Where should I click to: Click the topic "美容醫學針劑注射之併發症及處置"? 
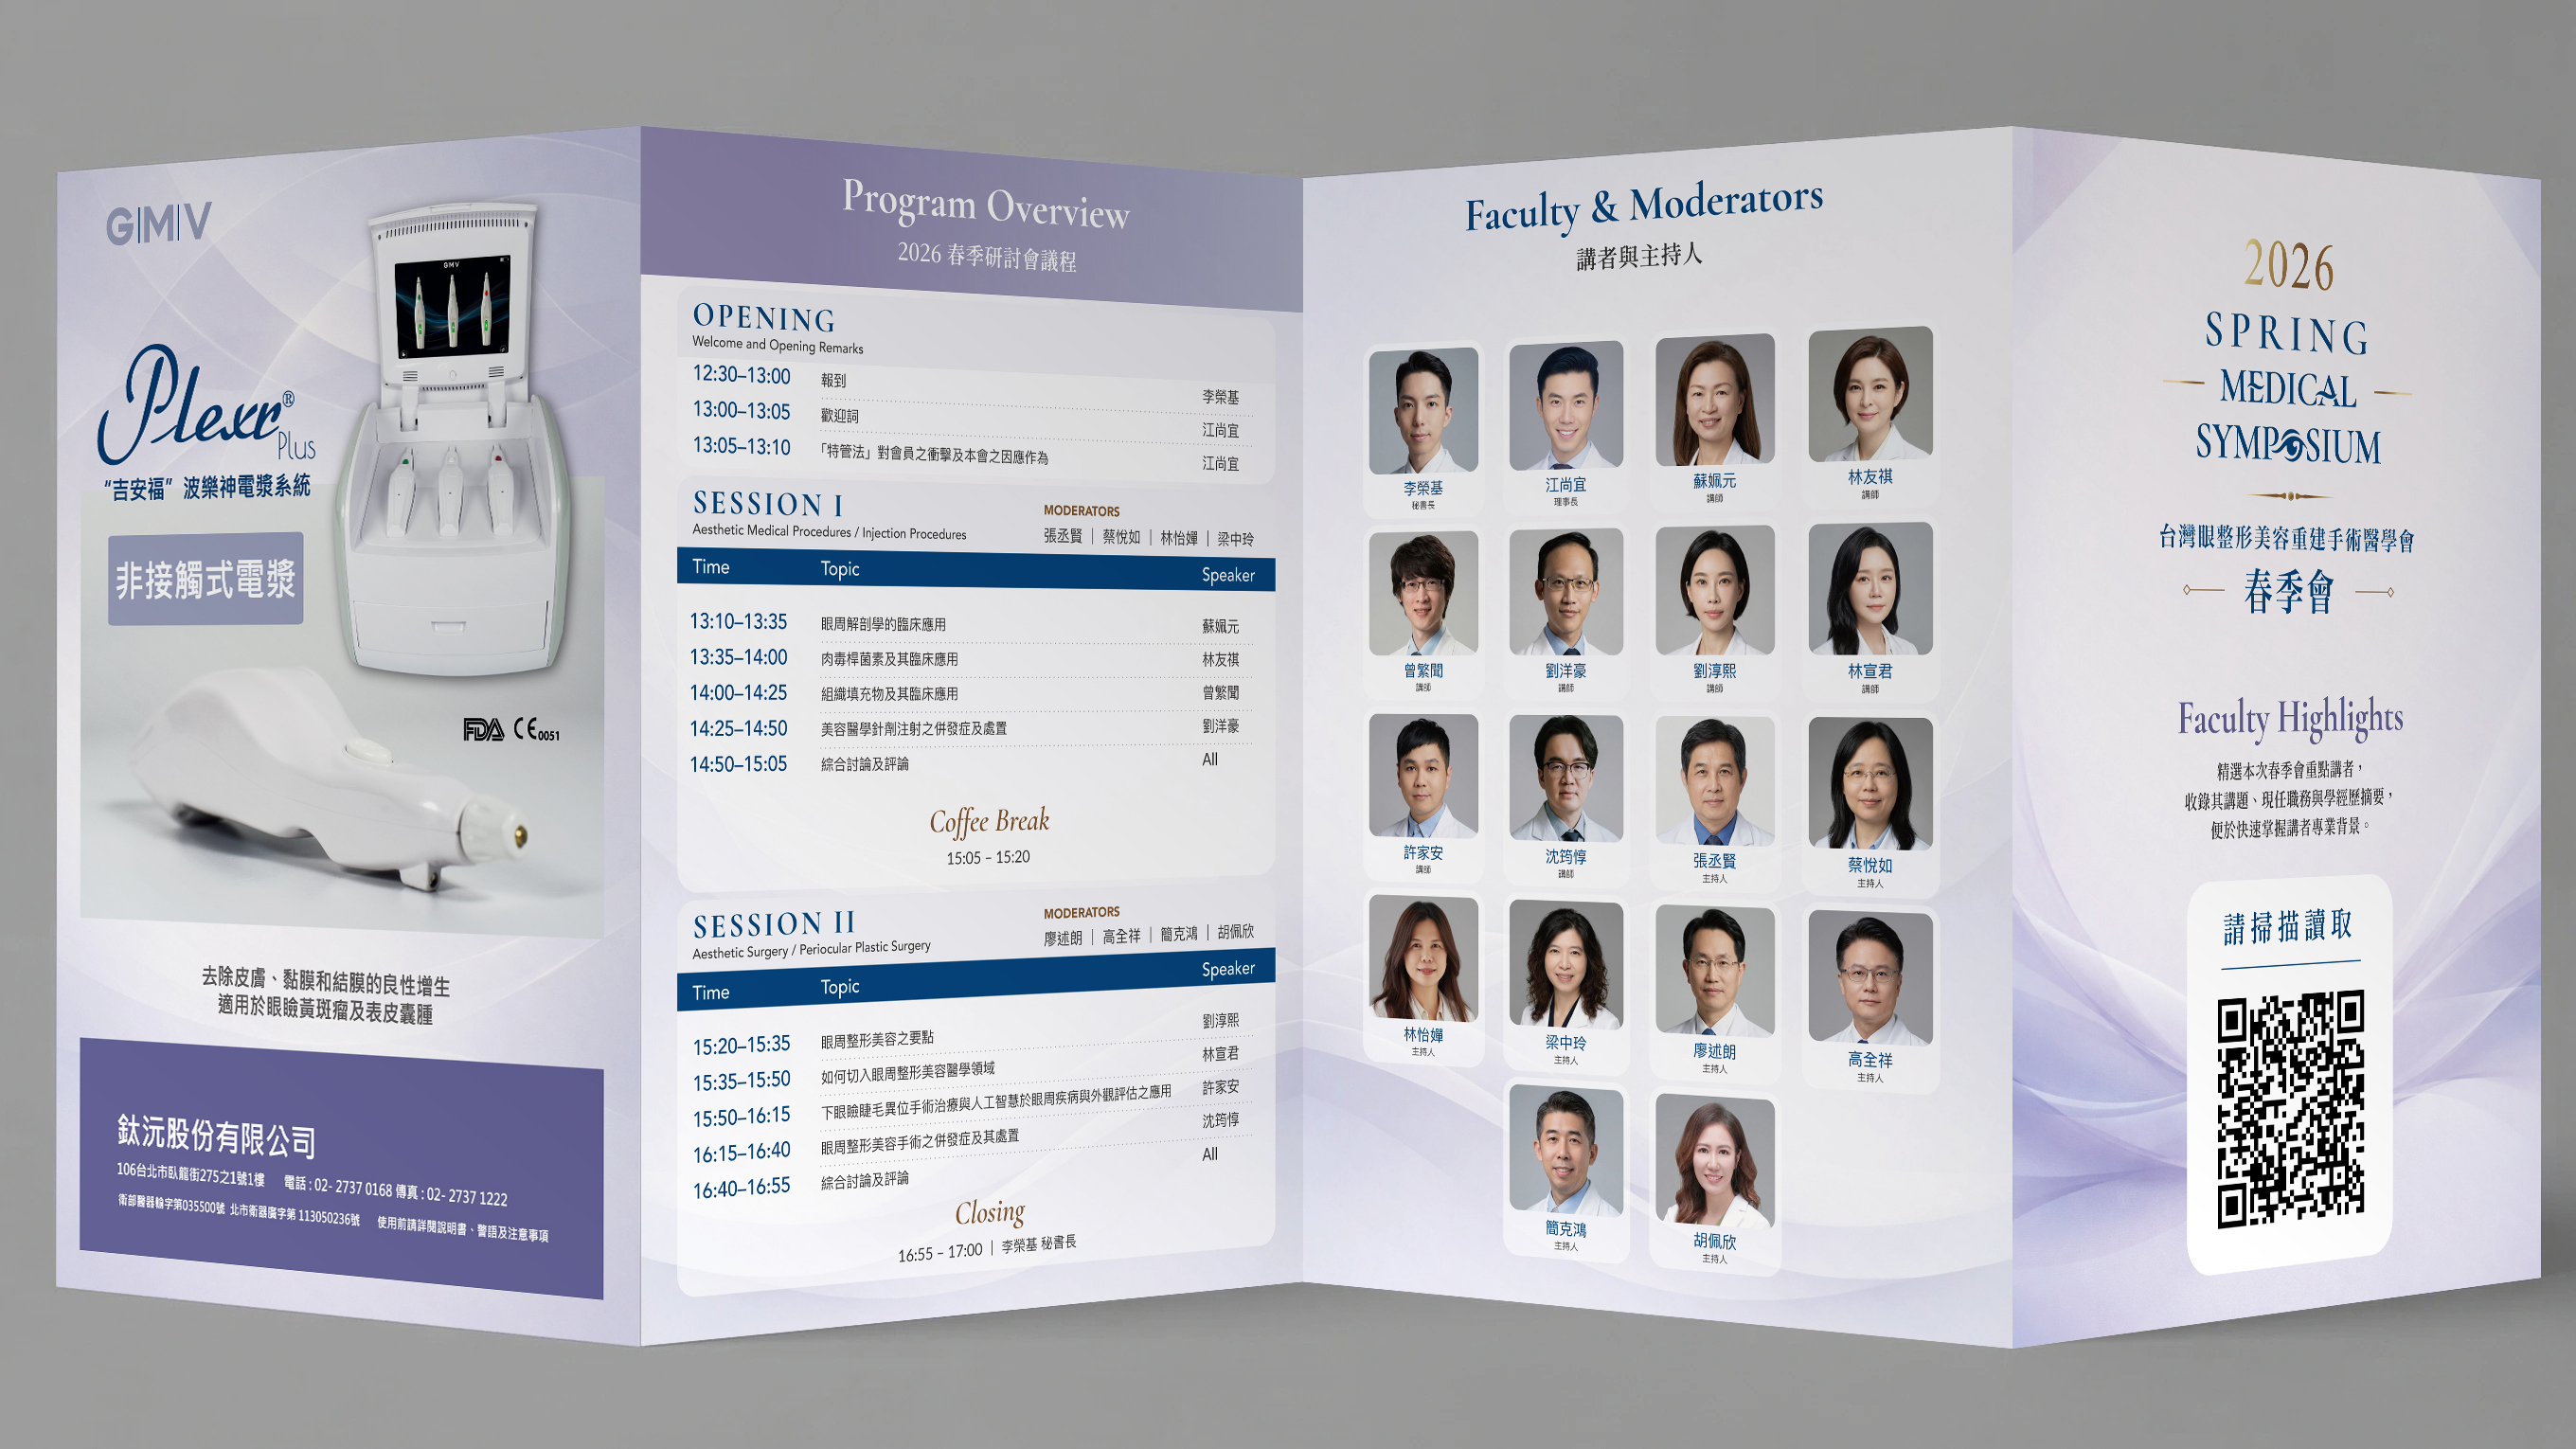point(914,729)
